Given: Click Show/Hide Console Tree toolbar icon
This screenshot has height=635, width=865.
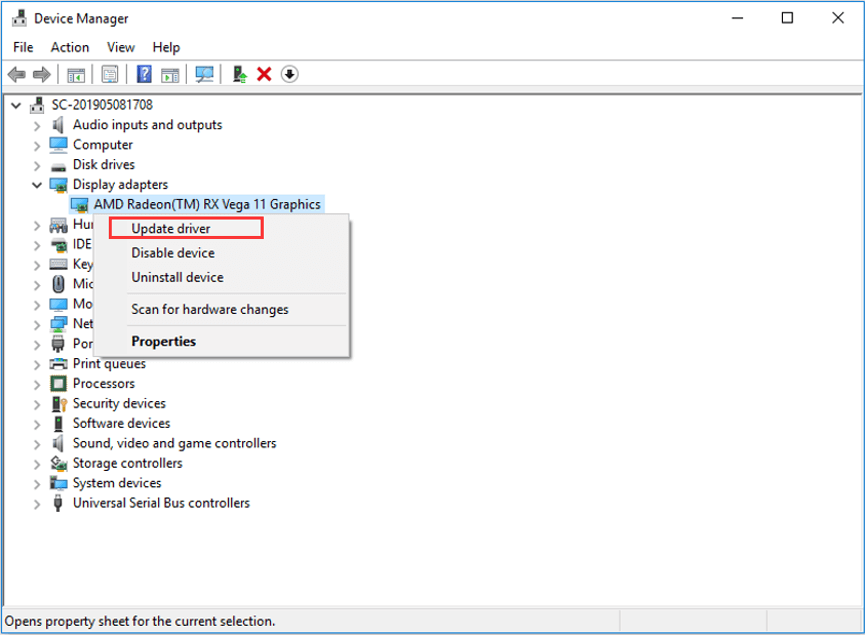Looking at the screenshot, I should [x=76, y=74].
